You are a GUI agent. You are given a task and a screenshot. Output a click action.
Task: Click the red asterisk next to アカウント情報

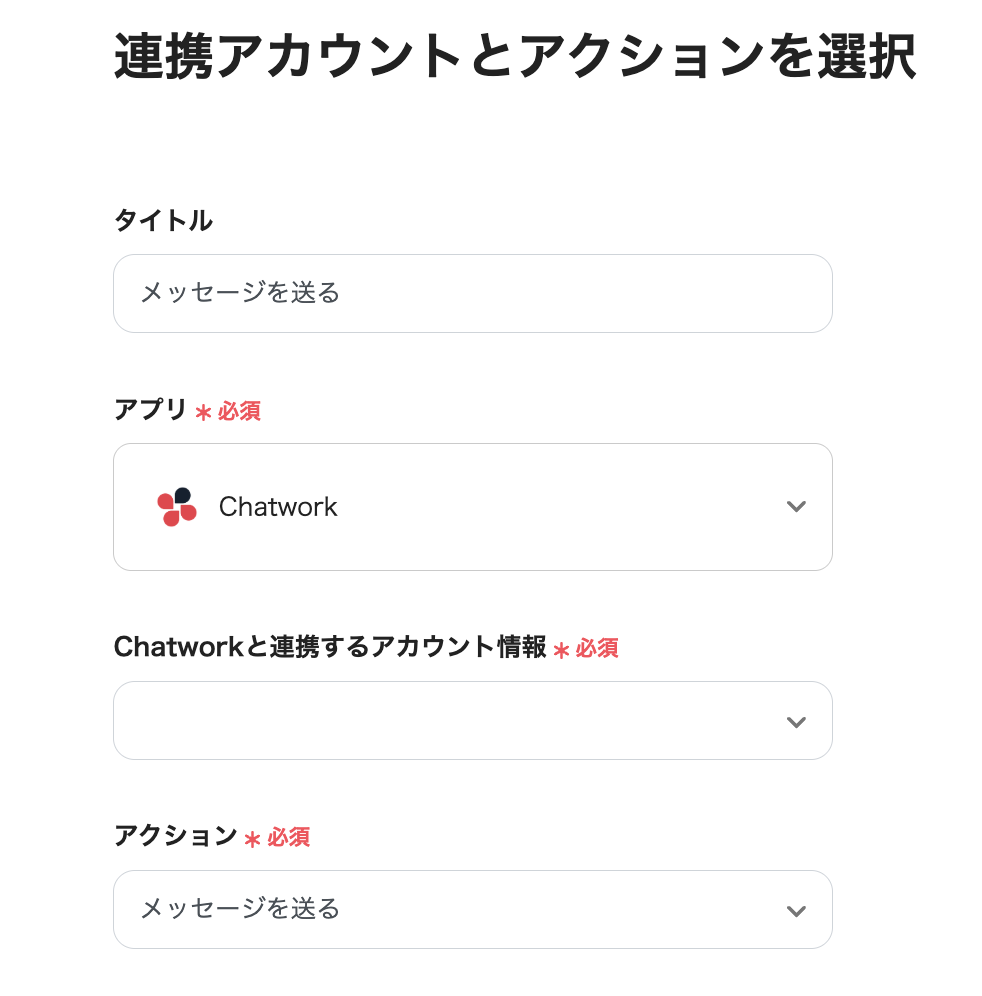coord(561,651)
